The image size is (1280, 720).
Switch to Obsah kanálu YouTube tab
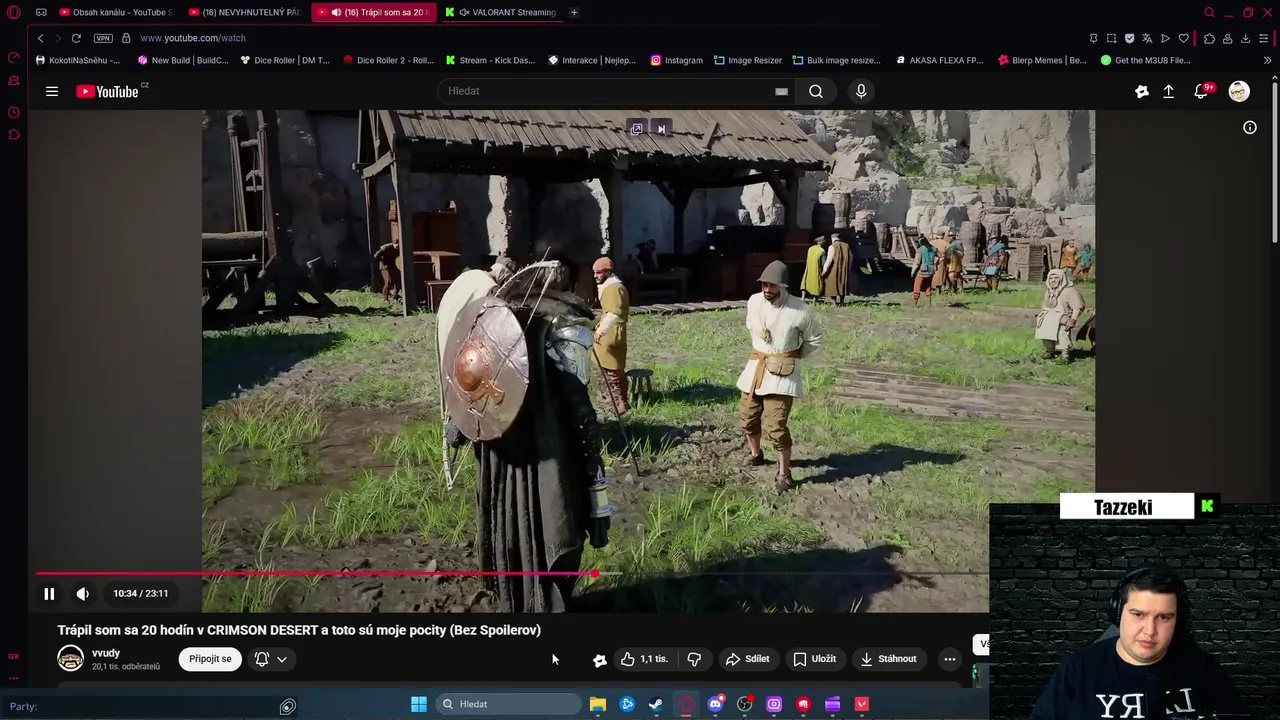click(115, 12)
